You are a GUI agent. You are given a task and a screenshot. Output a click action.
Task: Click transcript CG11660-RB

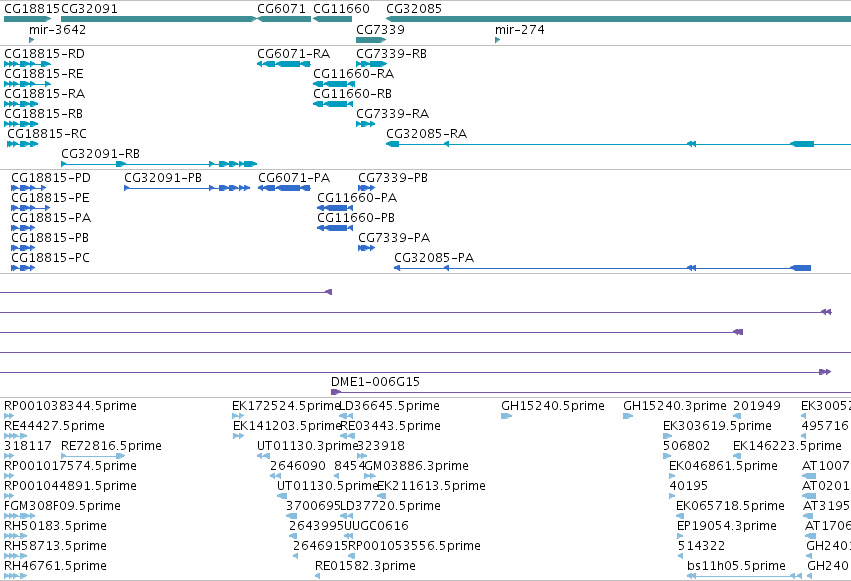pyautogui.click(x=352, y=94)
